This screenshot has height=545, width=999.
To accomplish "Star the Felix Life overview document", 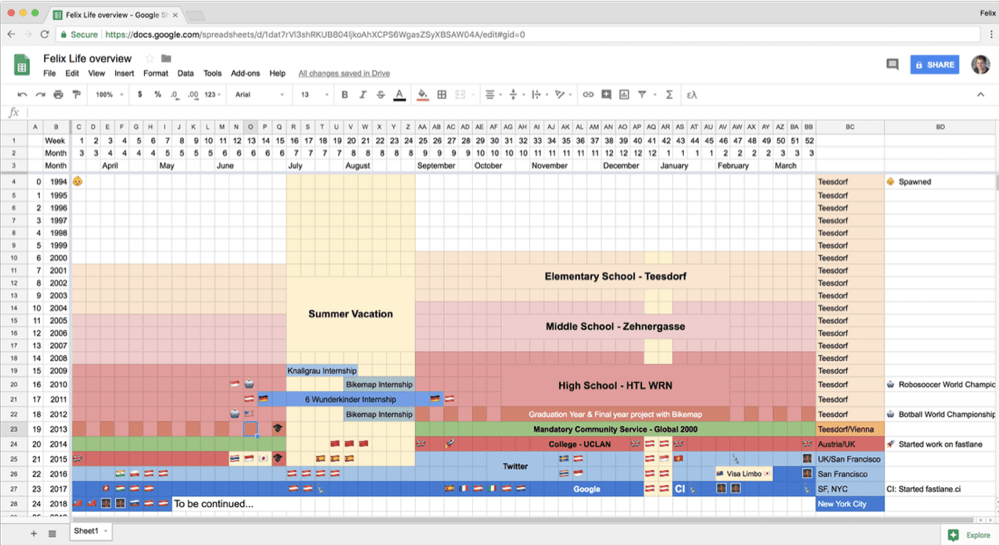I will 150,59.
